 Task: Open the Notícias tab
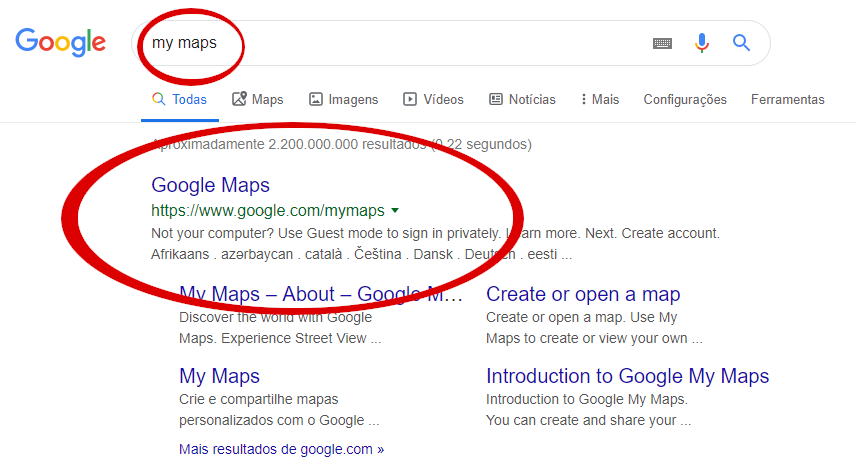pyautogui.click(x=522, y=99)
